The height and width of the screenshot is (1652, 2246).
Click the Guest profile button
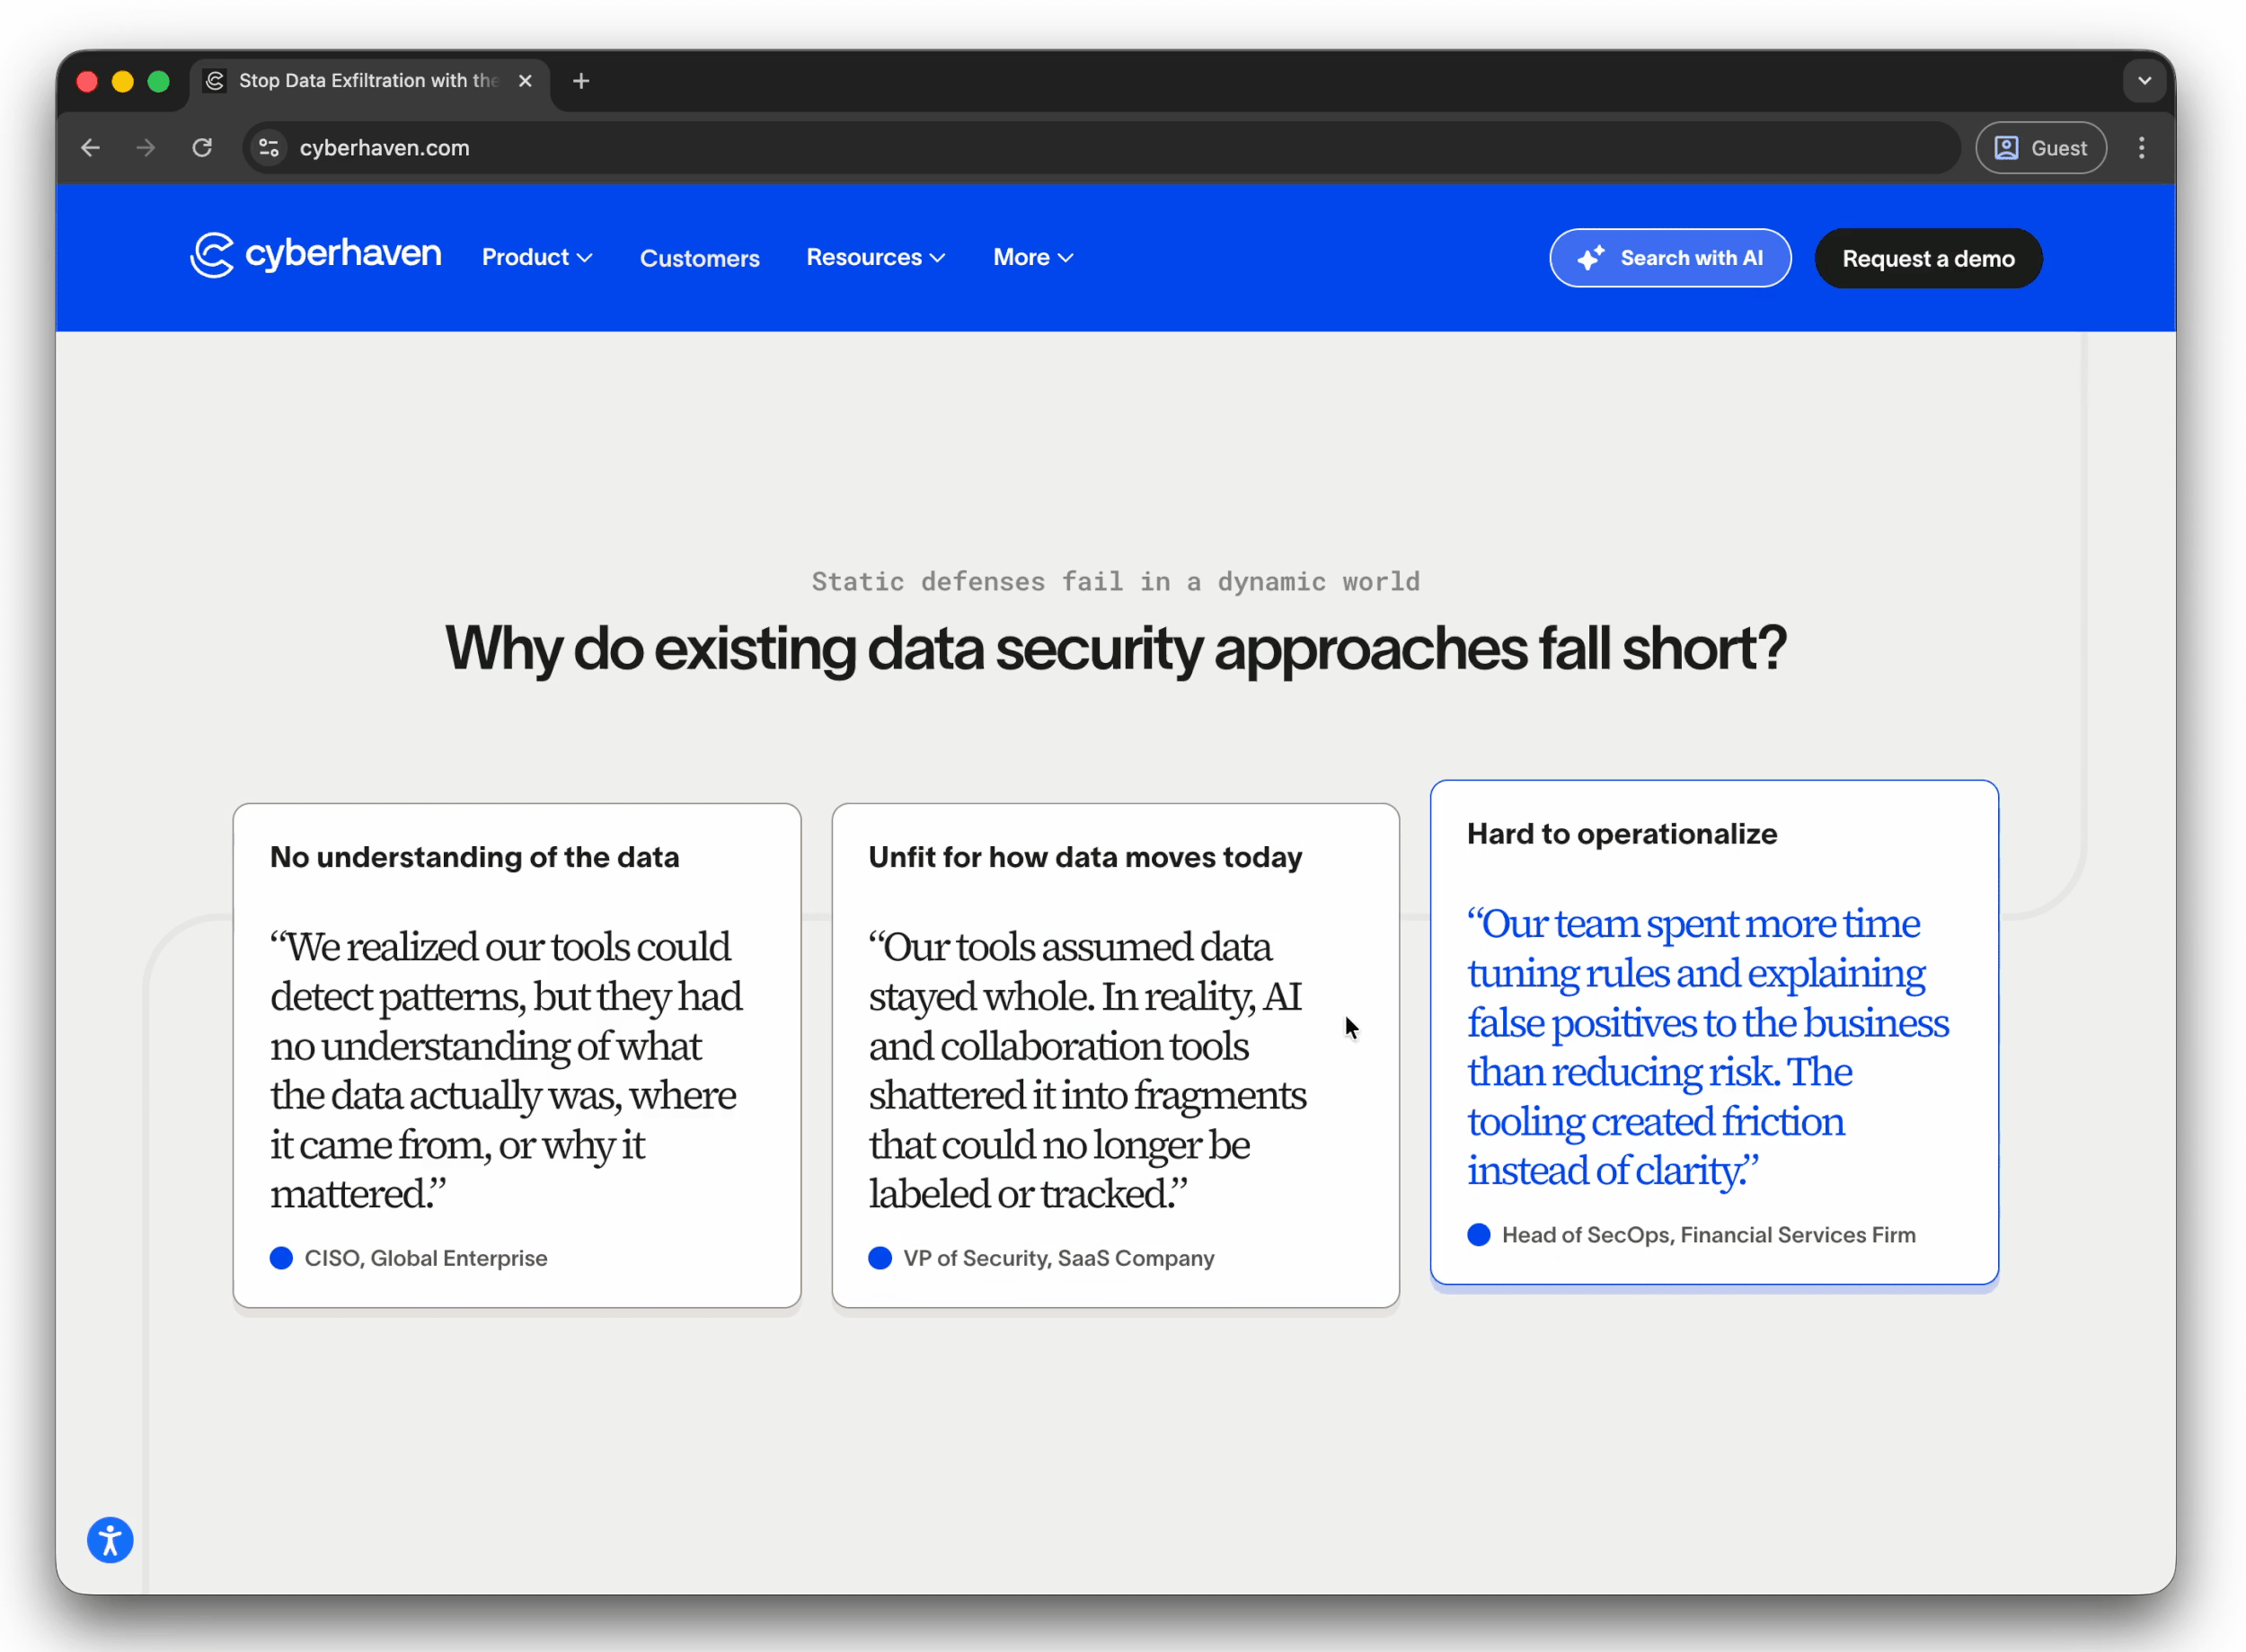[x=2040, y=148]
